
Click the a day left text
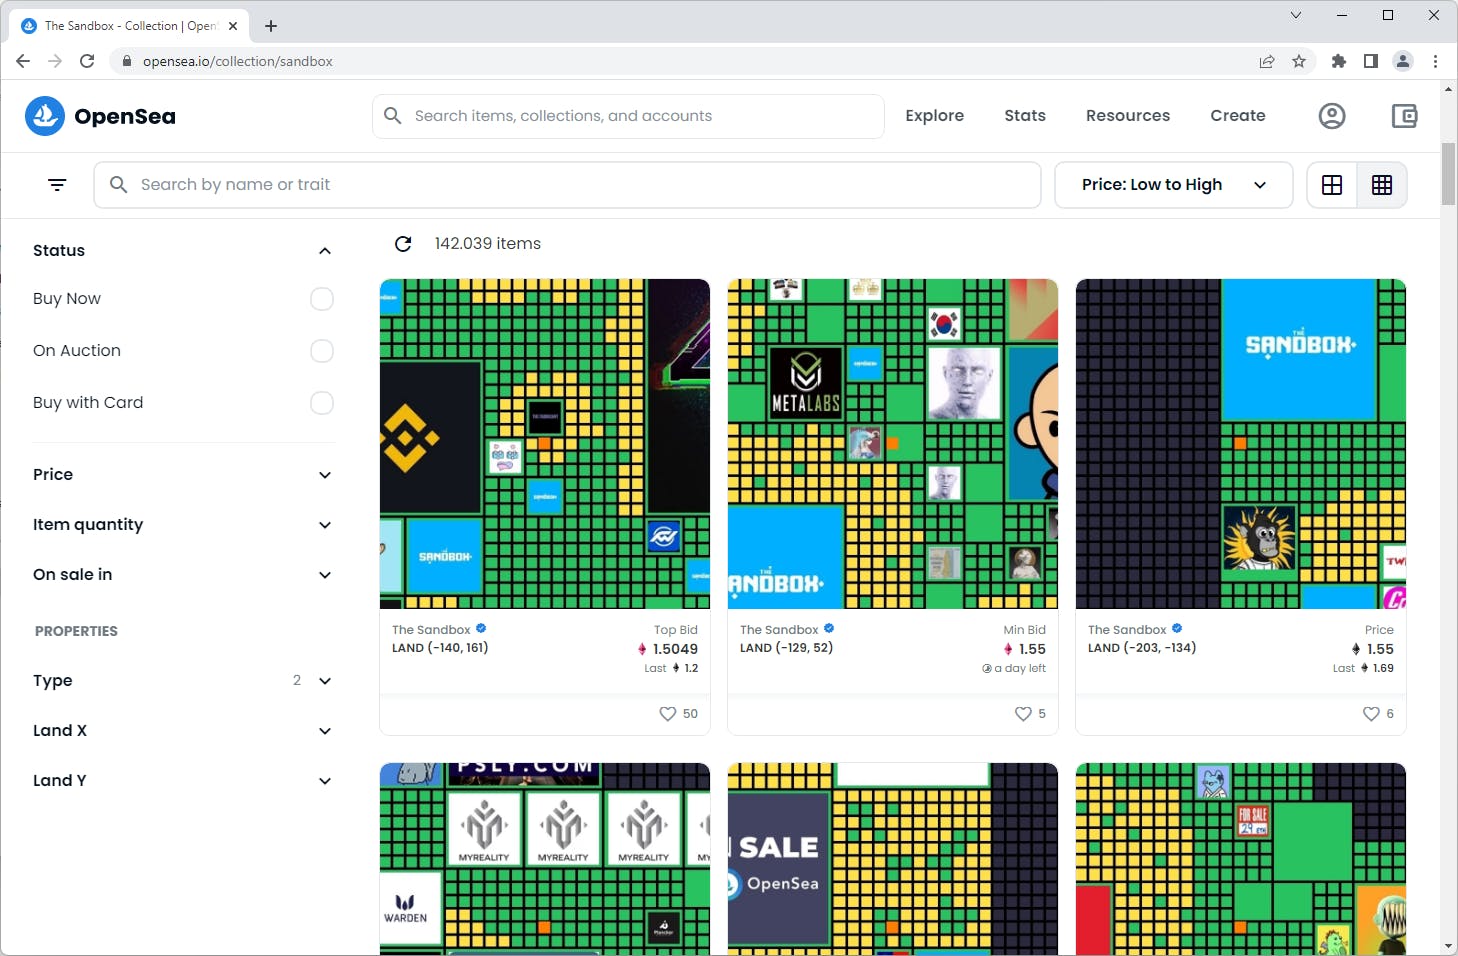1020,668
